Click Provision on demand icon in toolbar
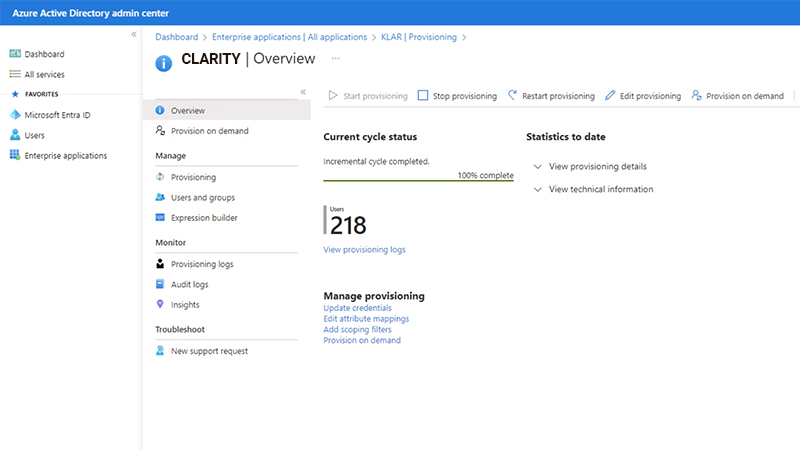Image resolution: width=800 pixels, height=450 pixels. pos(696,95)
